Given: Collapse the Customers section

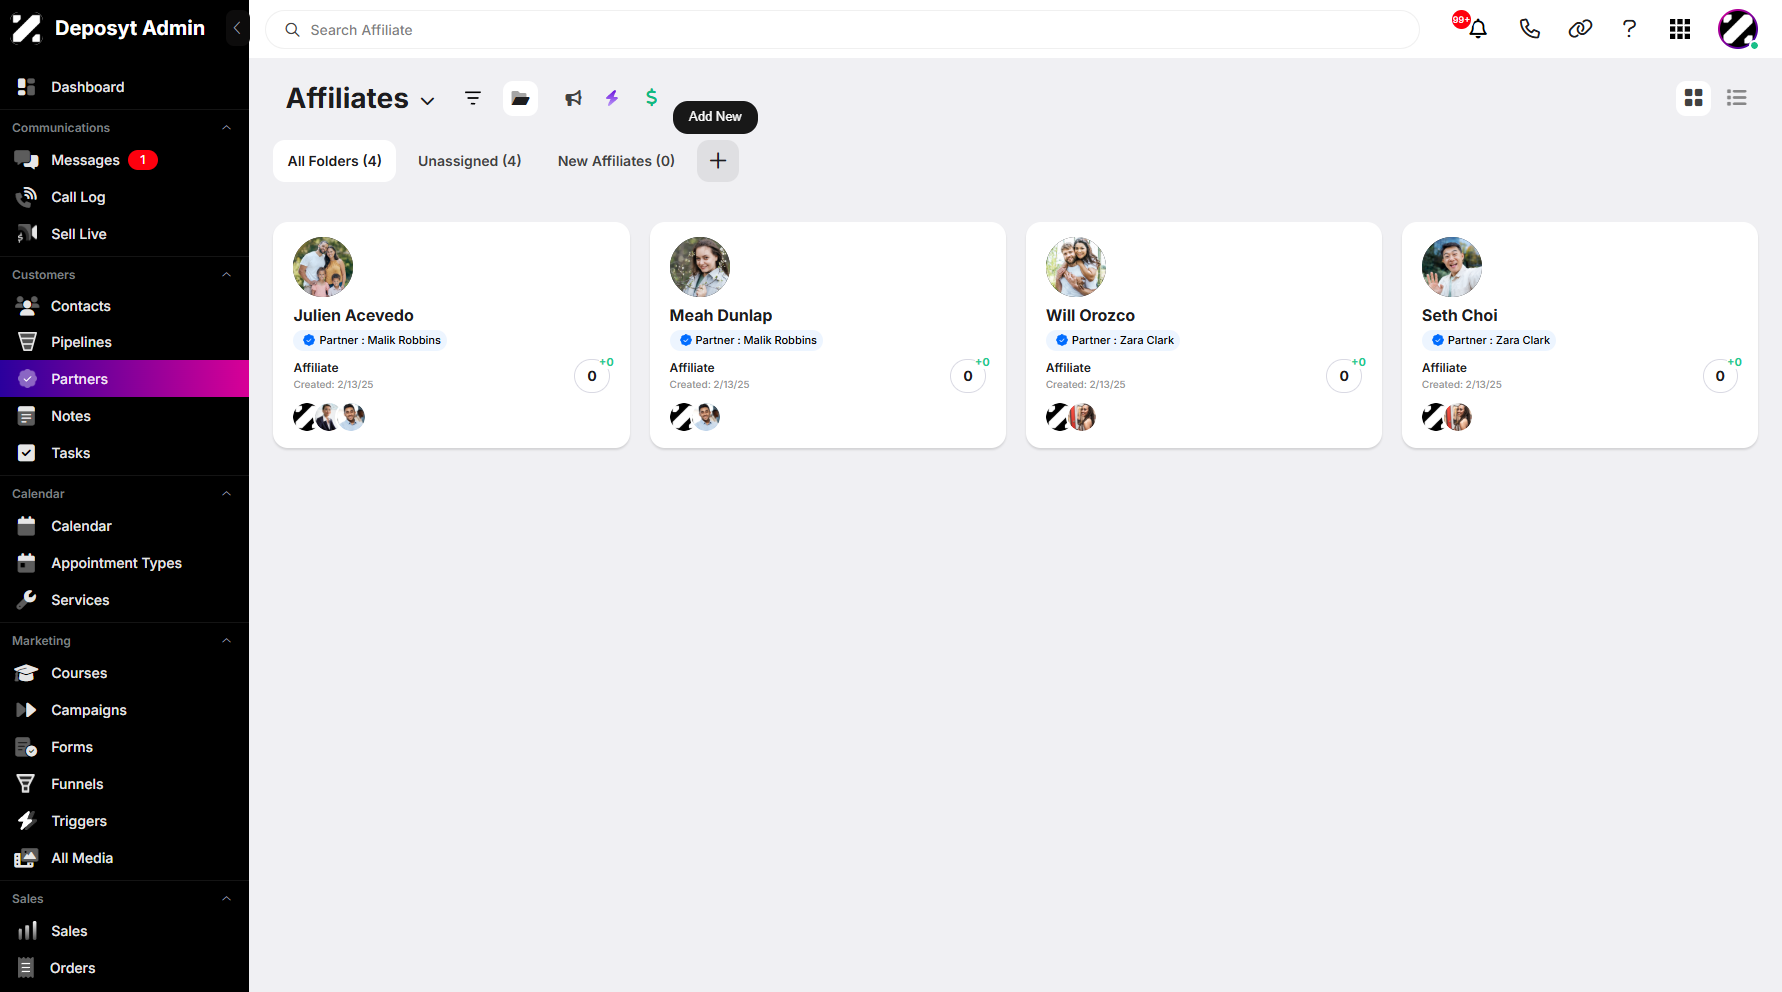Looking at the screenshot, I should point(226,275).
